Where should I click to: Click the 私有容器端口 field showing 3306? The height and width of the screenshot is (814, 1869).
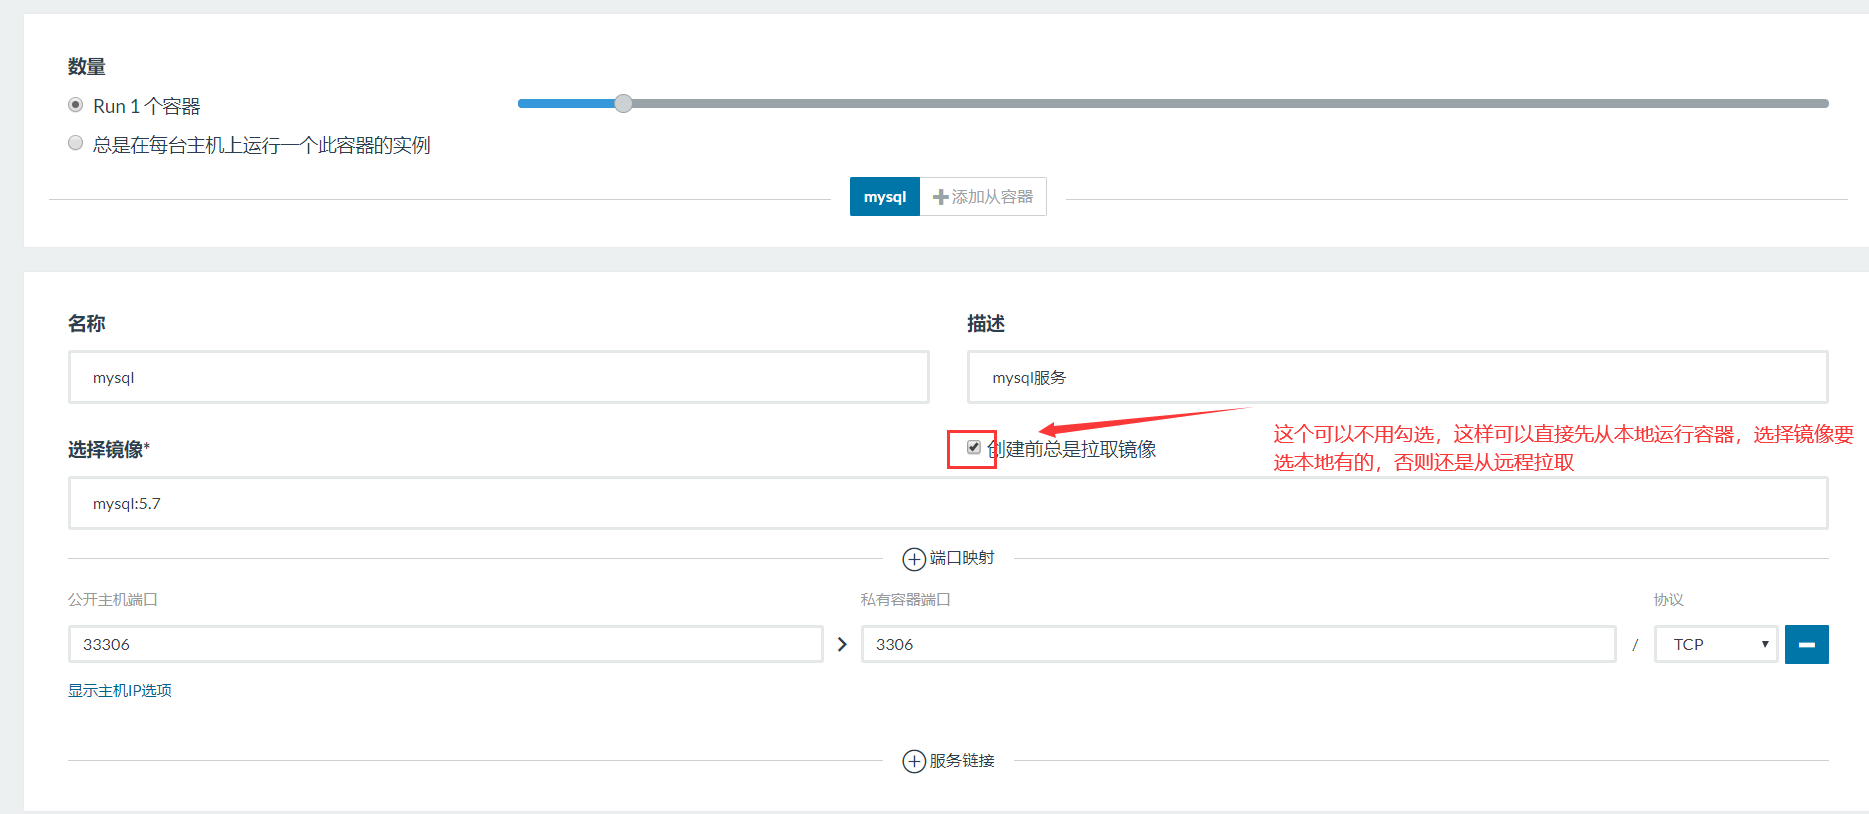pyautogui.click(x=1237, y=645)
